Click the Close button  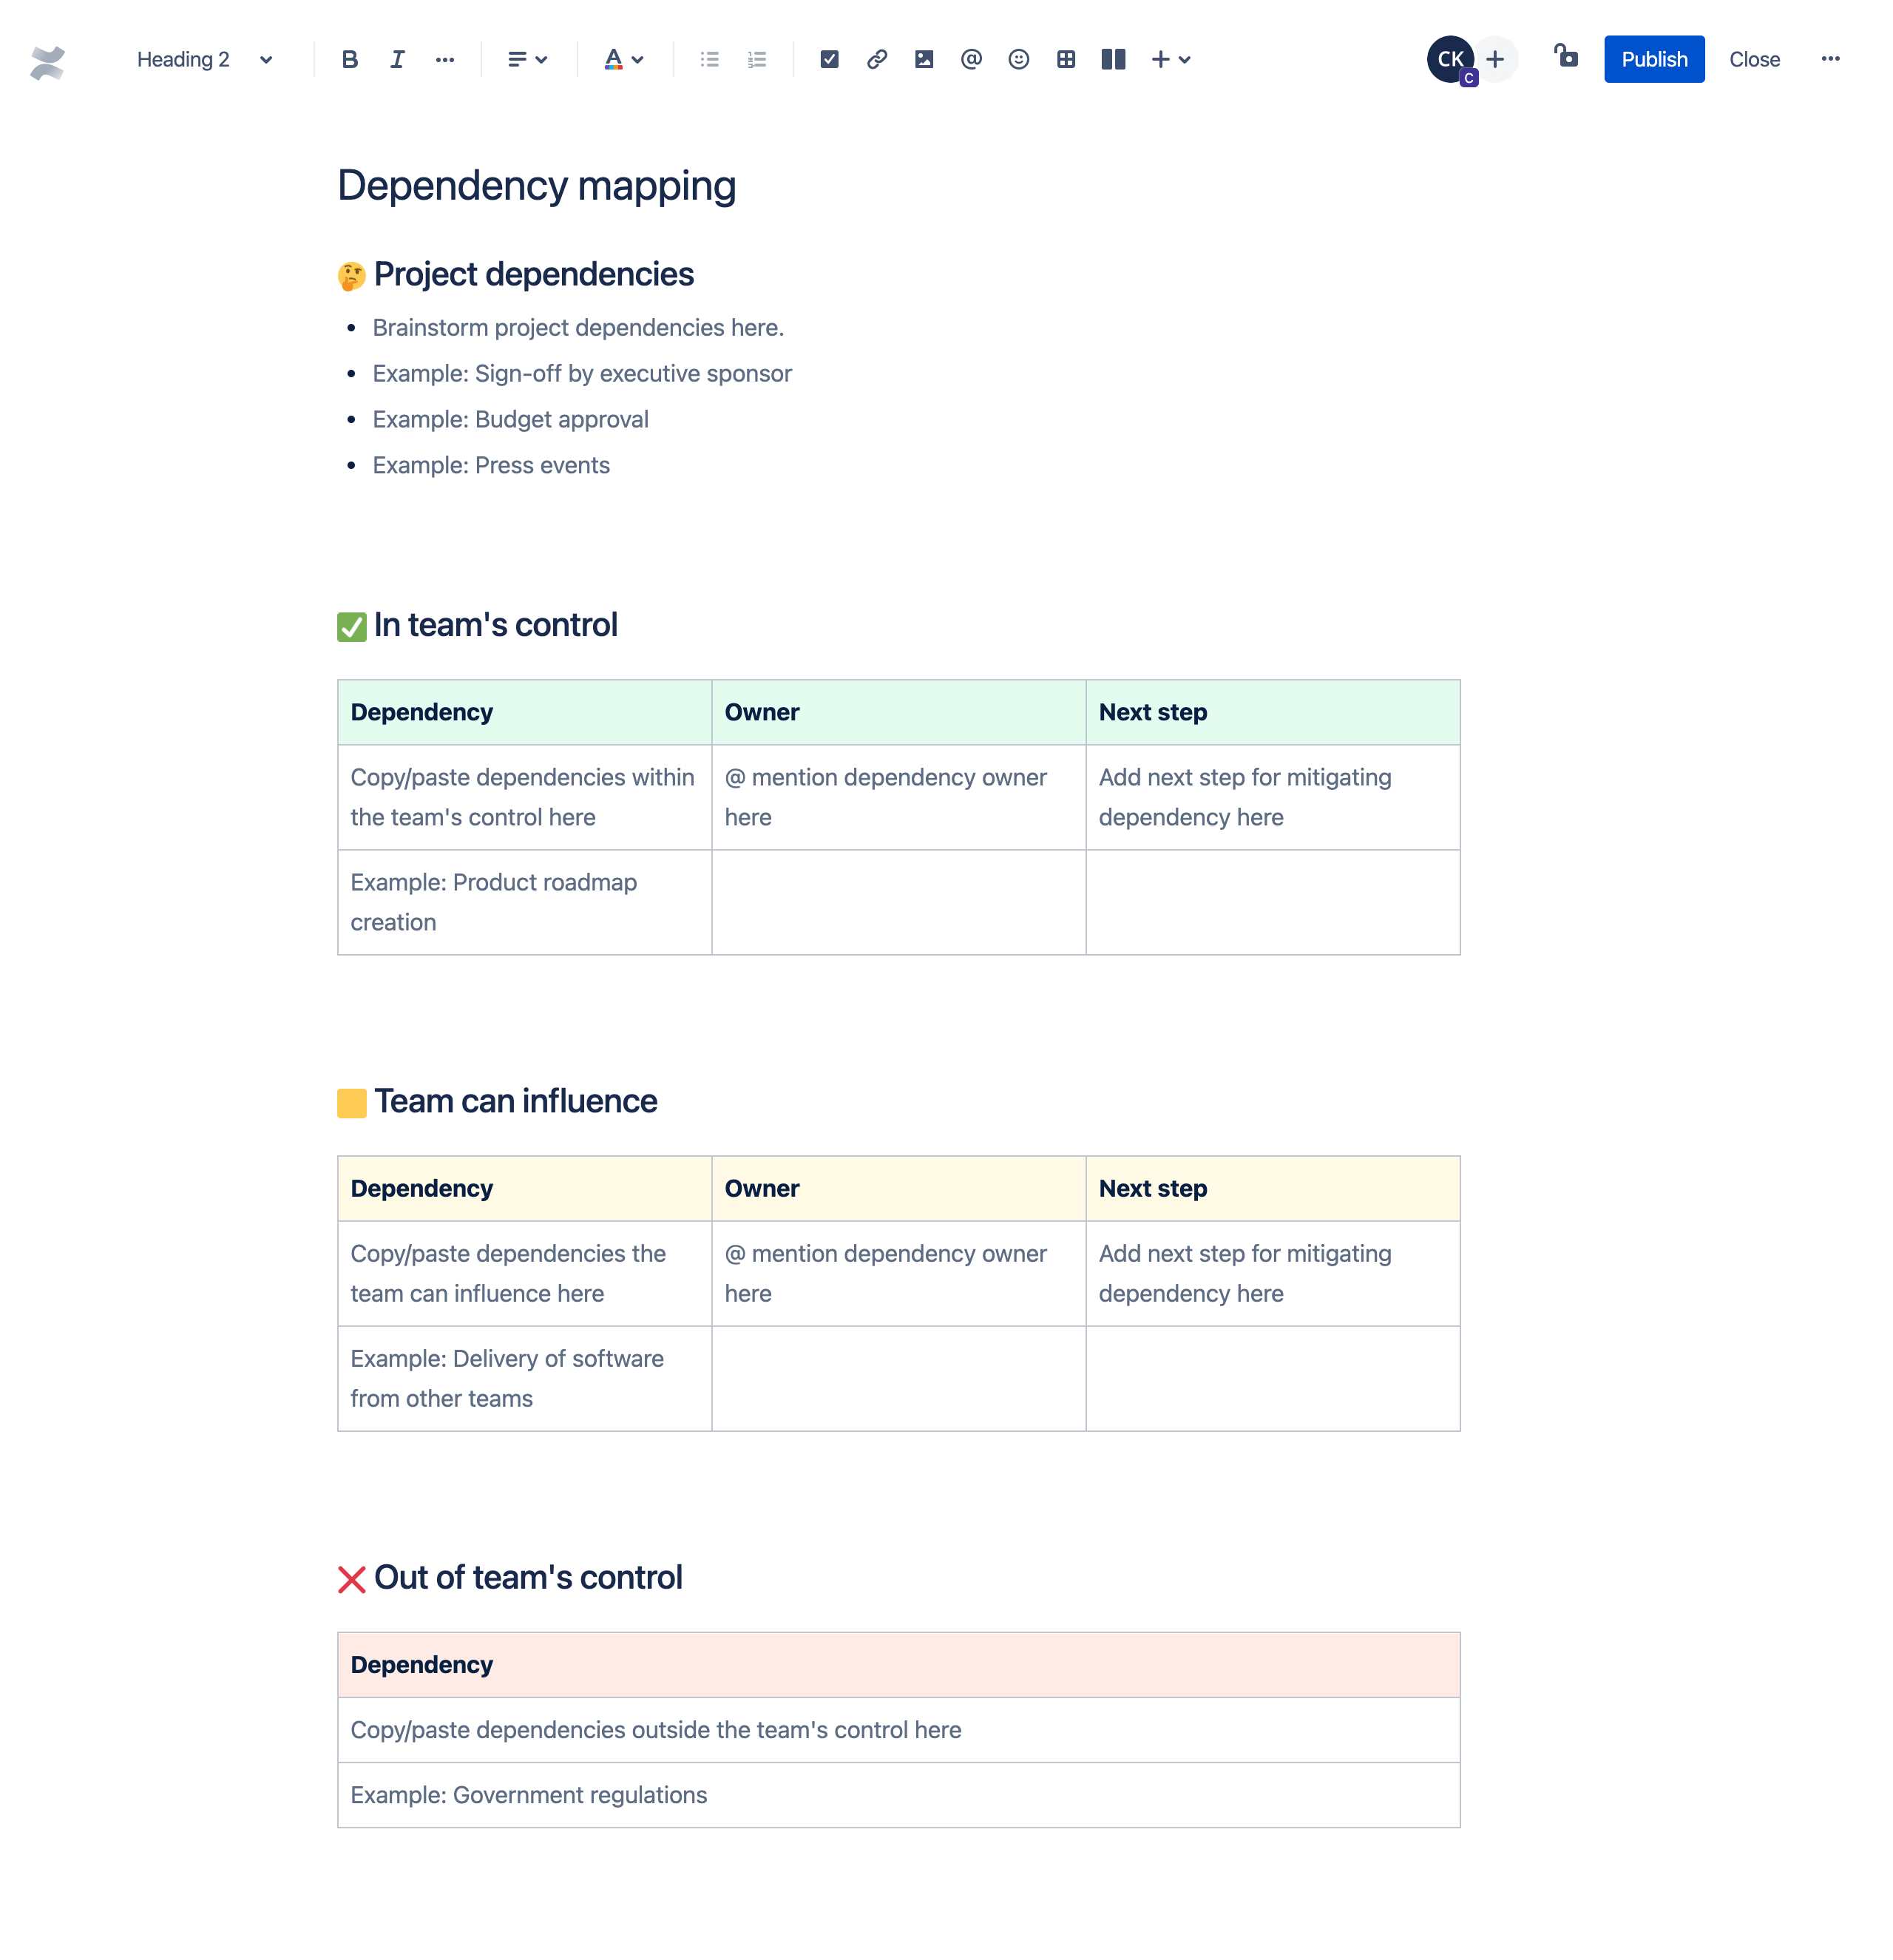click(1751, 59)
